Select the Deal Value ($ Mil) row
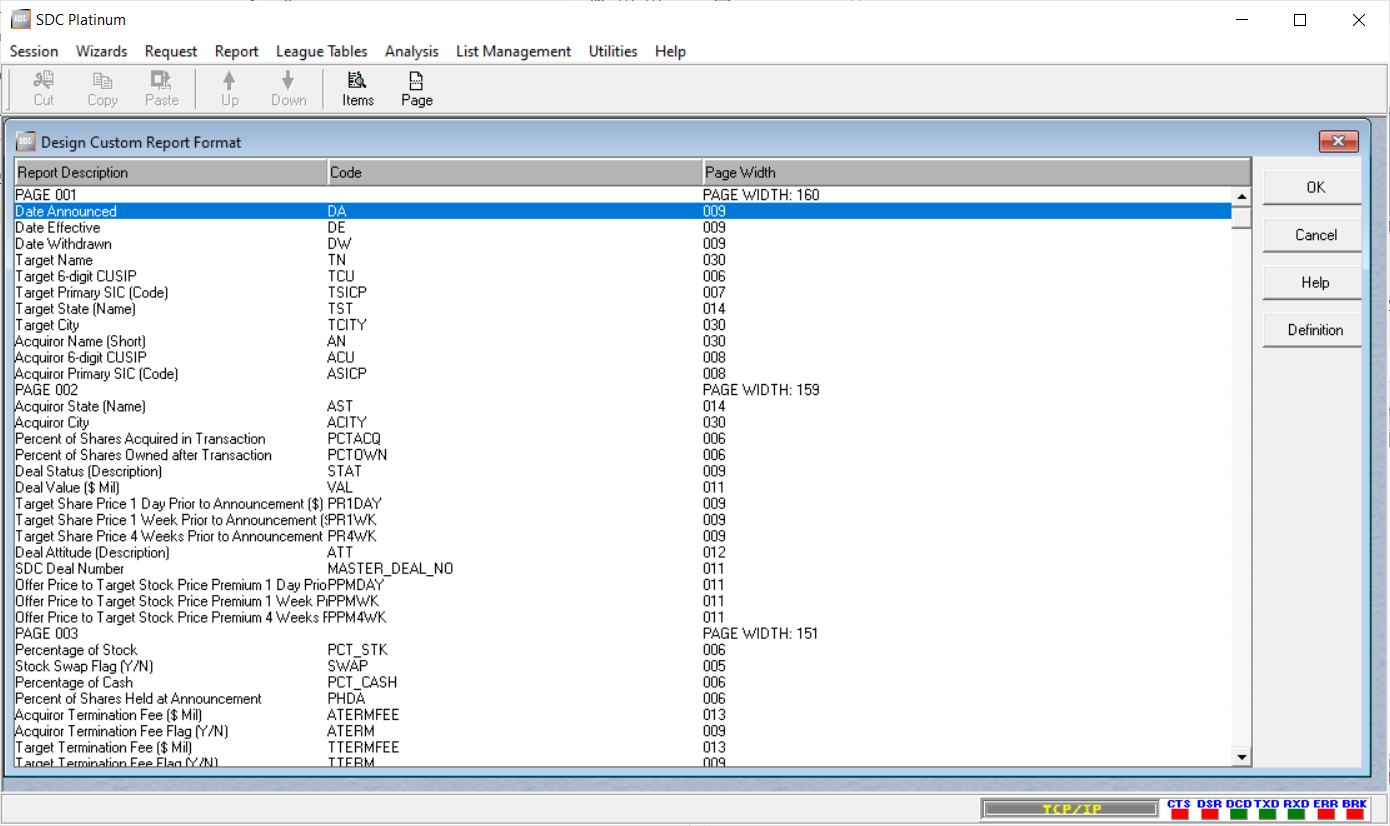This screenshot has width=1390, height=826. point(67,488)
